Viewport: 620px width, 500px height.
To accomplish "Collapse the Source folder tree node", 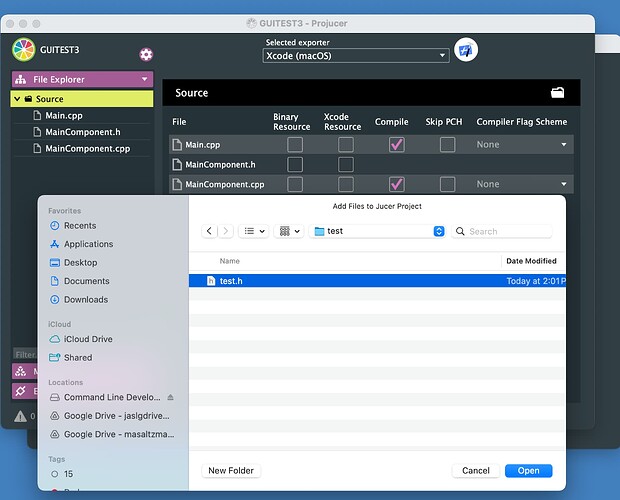I will pos(17,99).
